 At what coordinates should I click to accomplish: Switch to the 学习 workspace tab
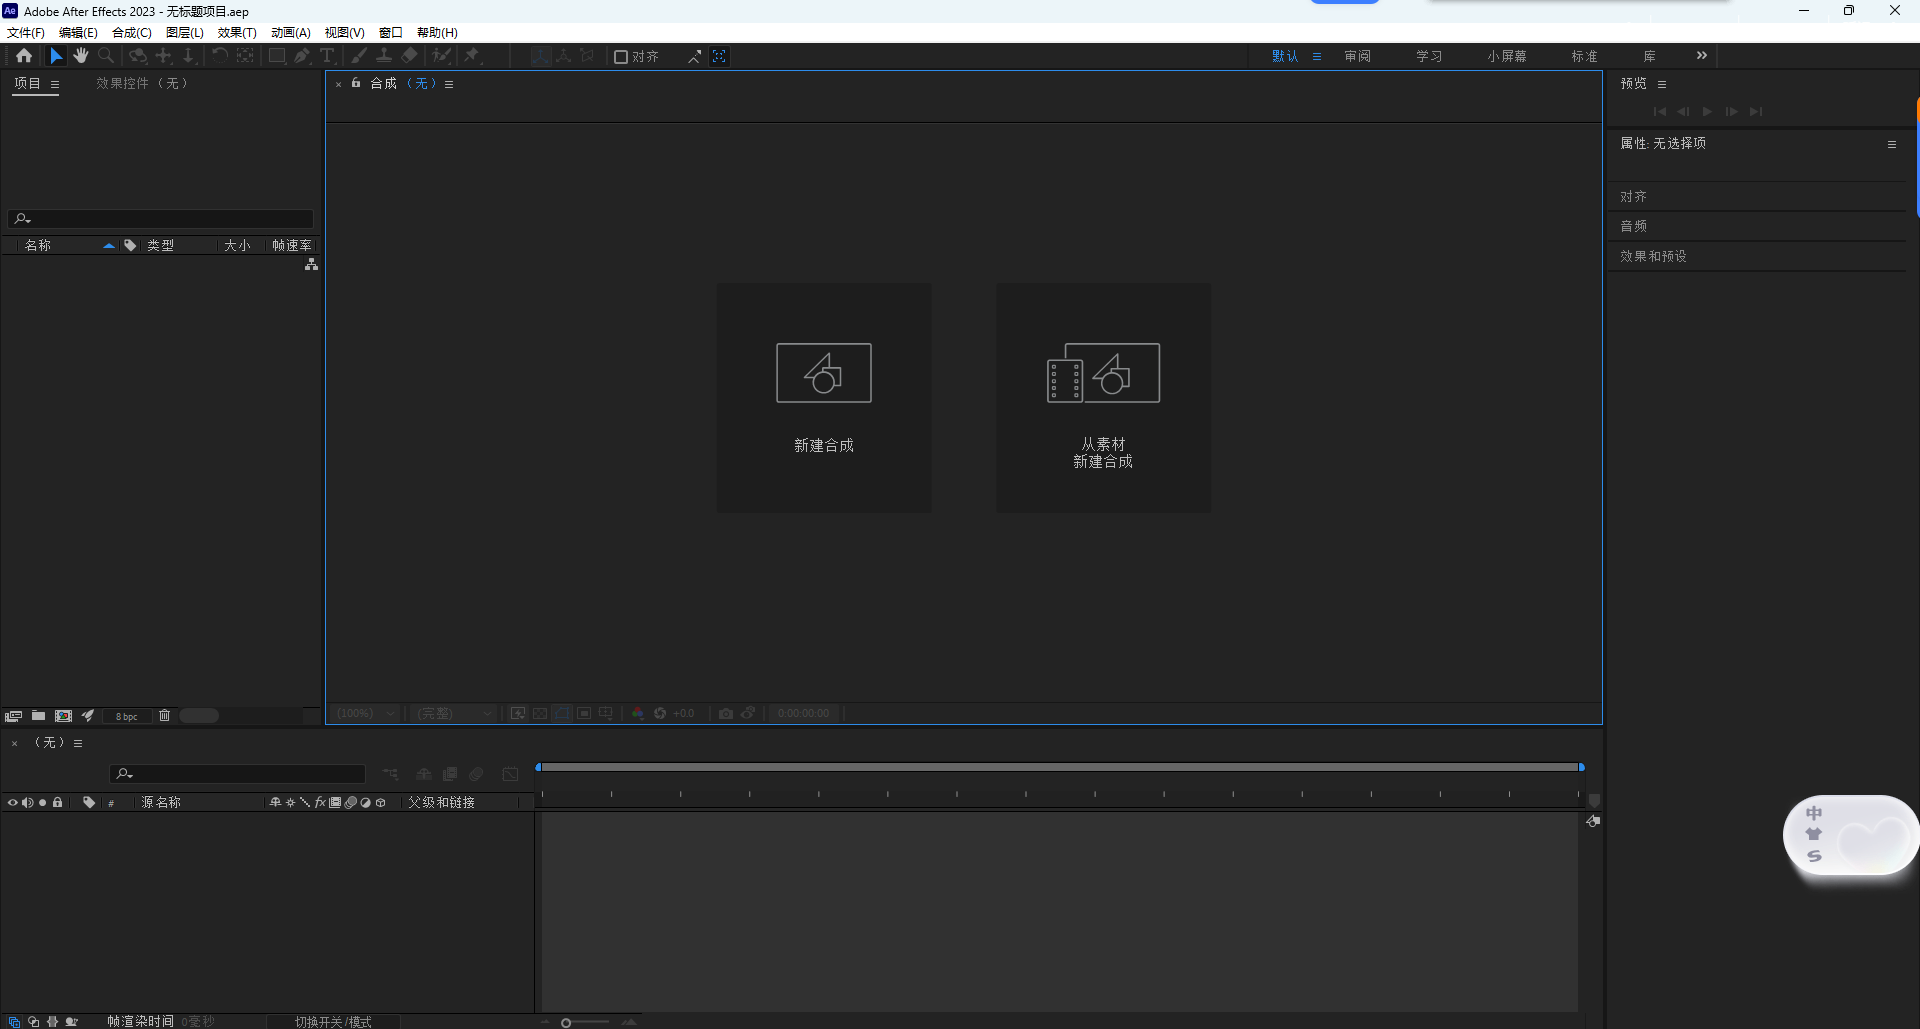click(1428, 55)
